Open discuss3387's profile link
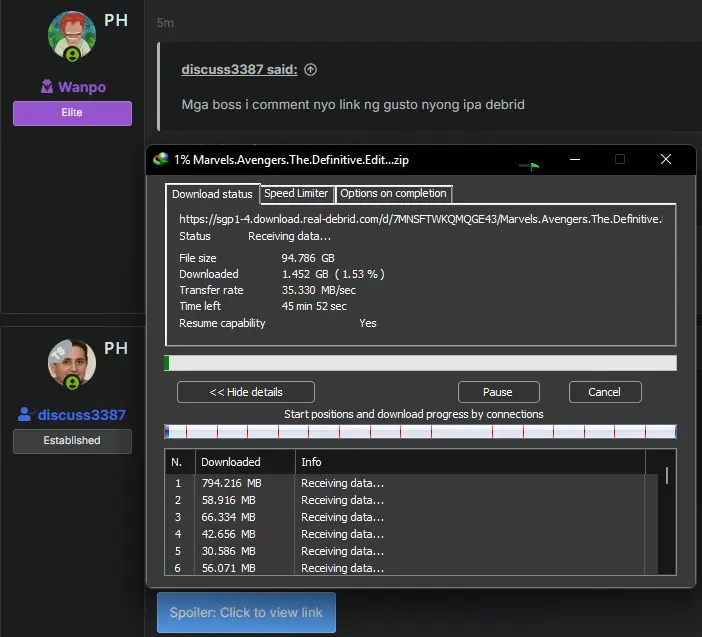This screenshot has width=702, height=637. 81,415
